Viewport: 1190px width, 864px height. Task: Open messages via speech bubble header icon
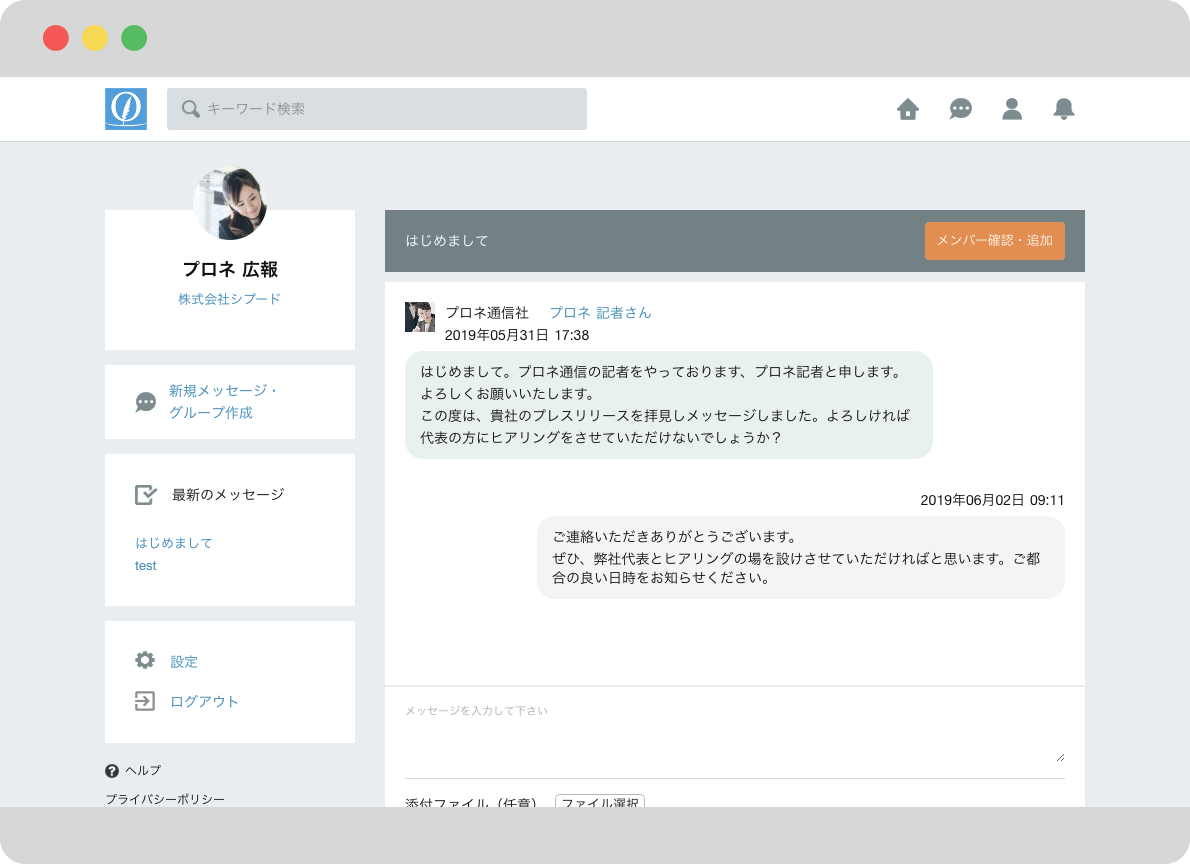pos(960,109)
